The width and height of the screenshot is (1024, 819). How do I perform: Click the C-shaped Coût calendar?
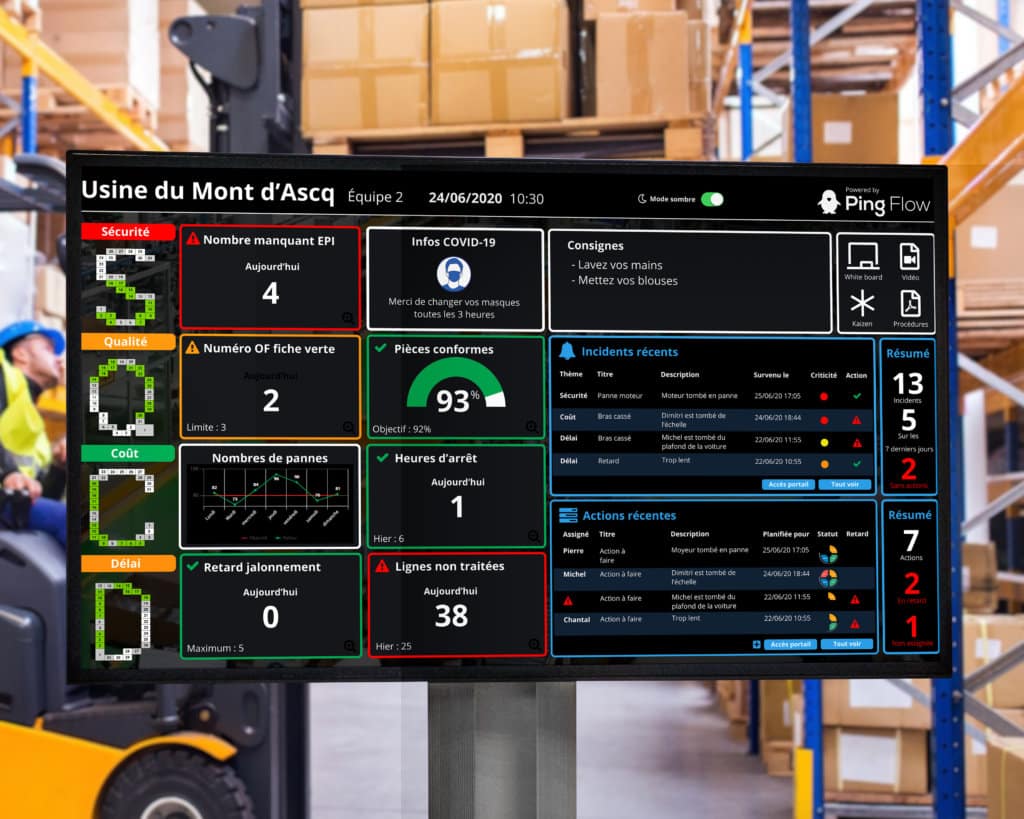click(x=122, y=507)
